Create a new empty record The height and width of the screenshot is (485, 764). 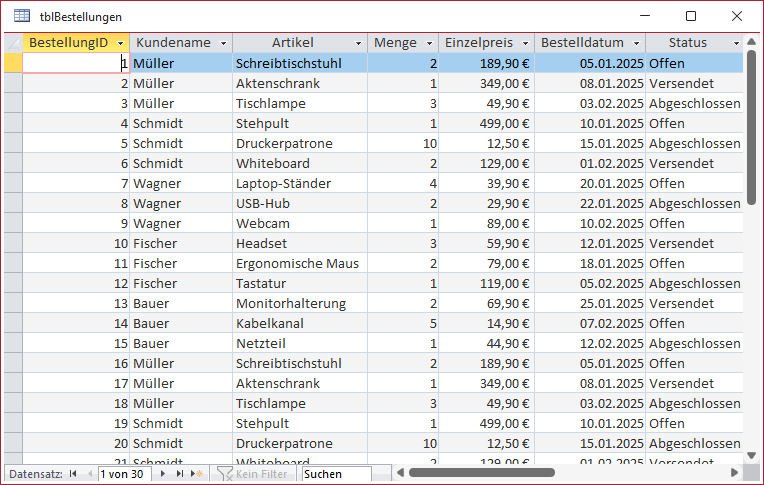click(197, 473)
